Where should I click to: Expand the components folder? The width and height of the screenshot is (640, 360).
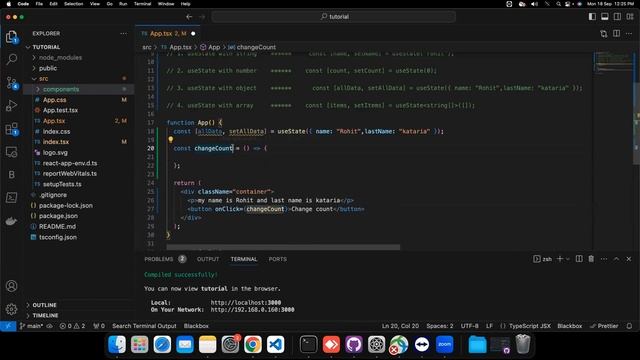click(x=61, y=89)
